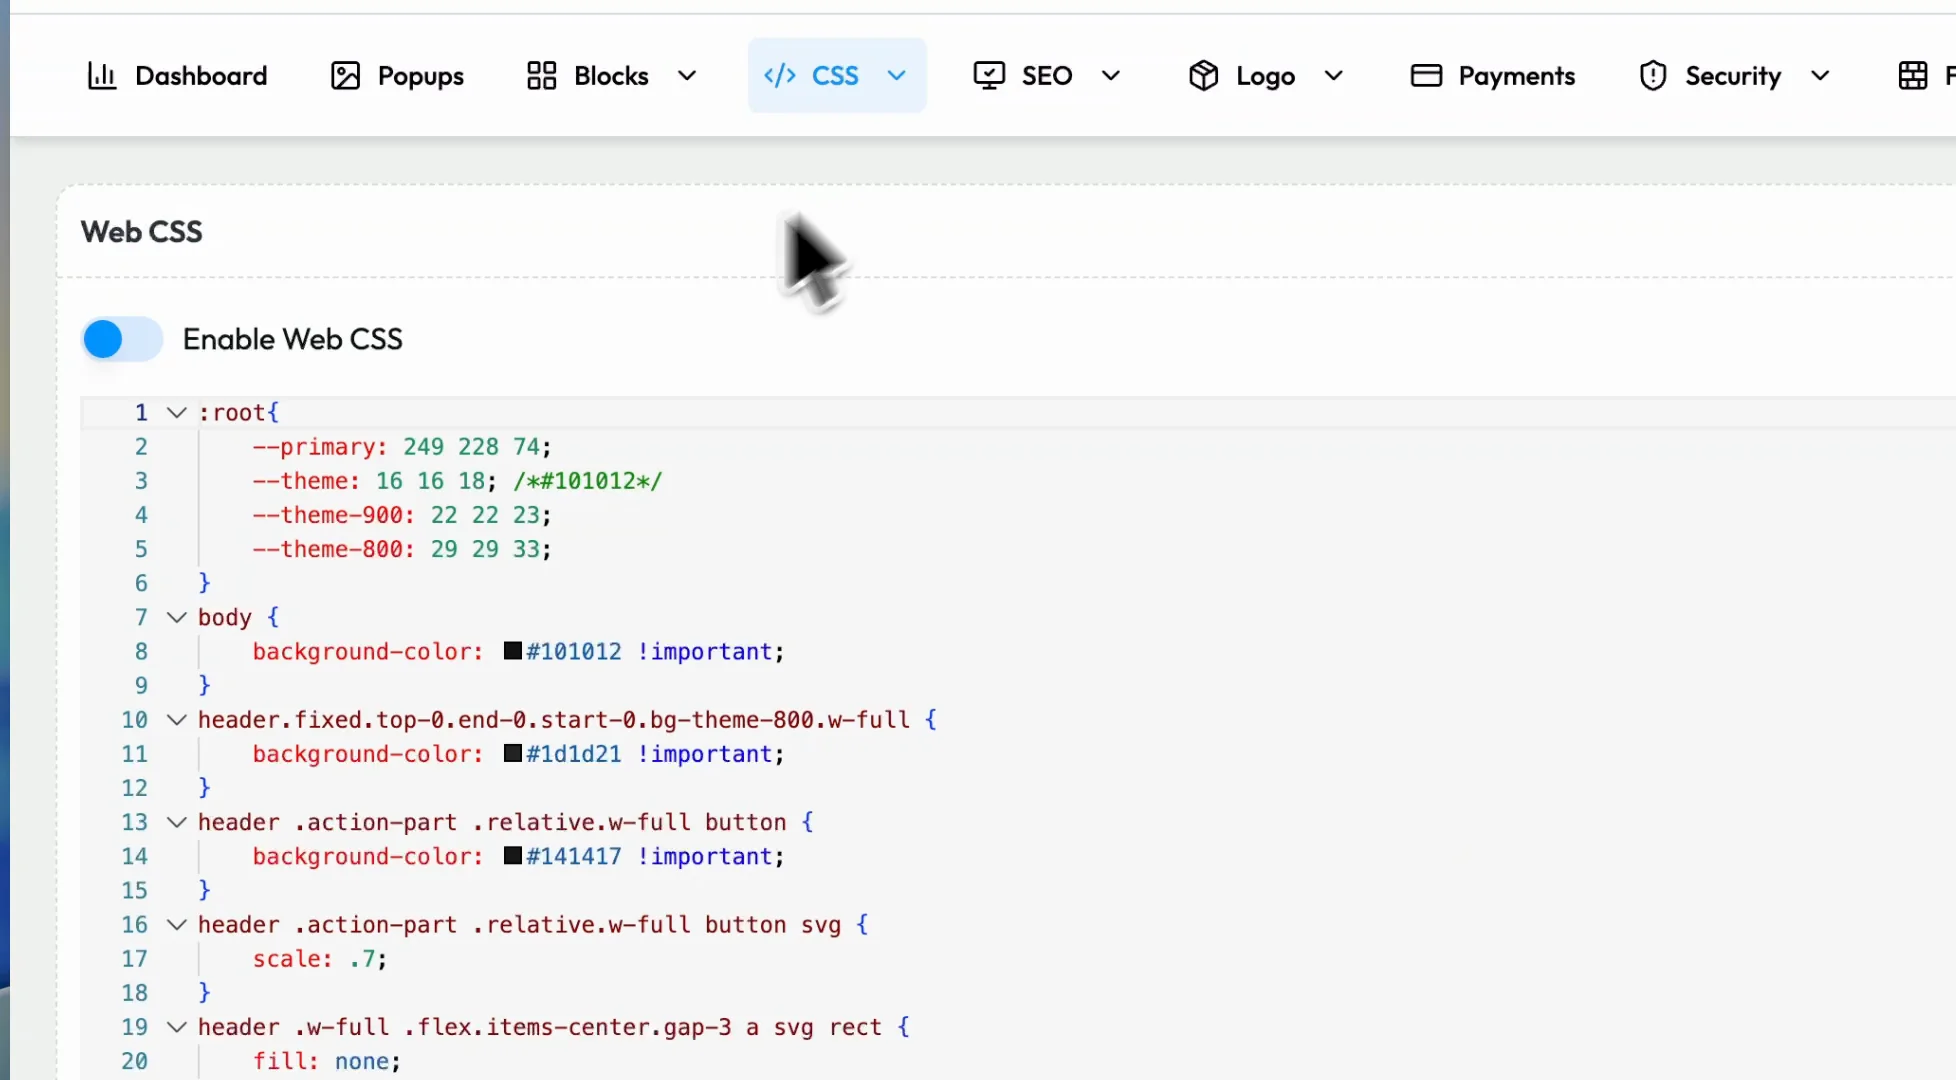Expand the Logo dropdown chevron
1956x1080 pixels.
(x=1333, y=76)
